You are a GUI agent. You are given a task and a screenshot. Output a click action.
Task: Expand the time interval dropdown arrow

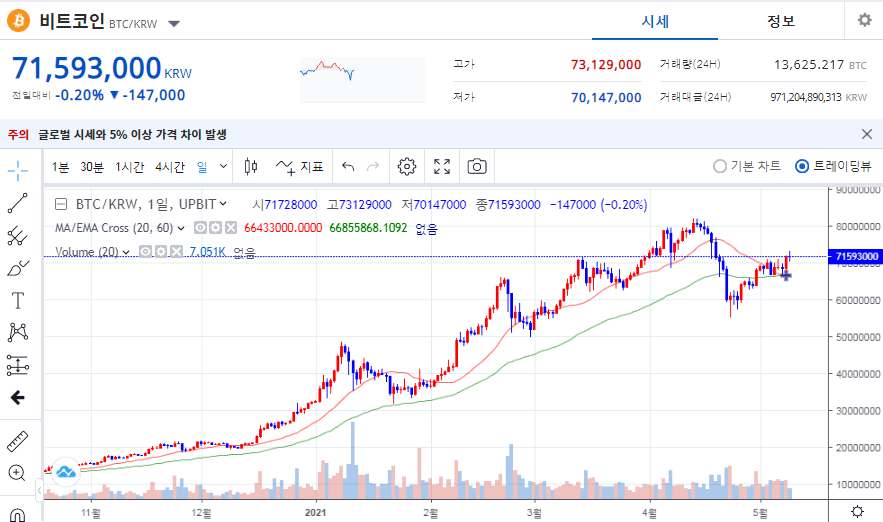click(224, 166)
